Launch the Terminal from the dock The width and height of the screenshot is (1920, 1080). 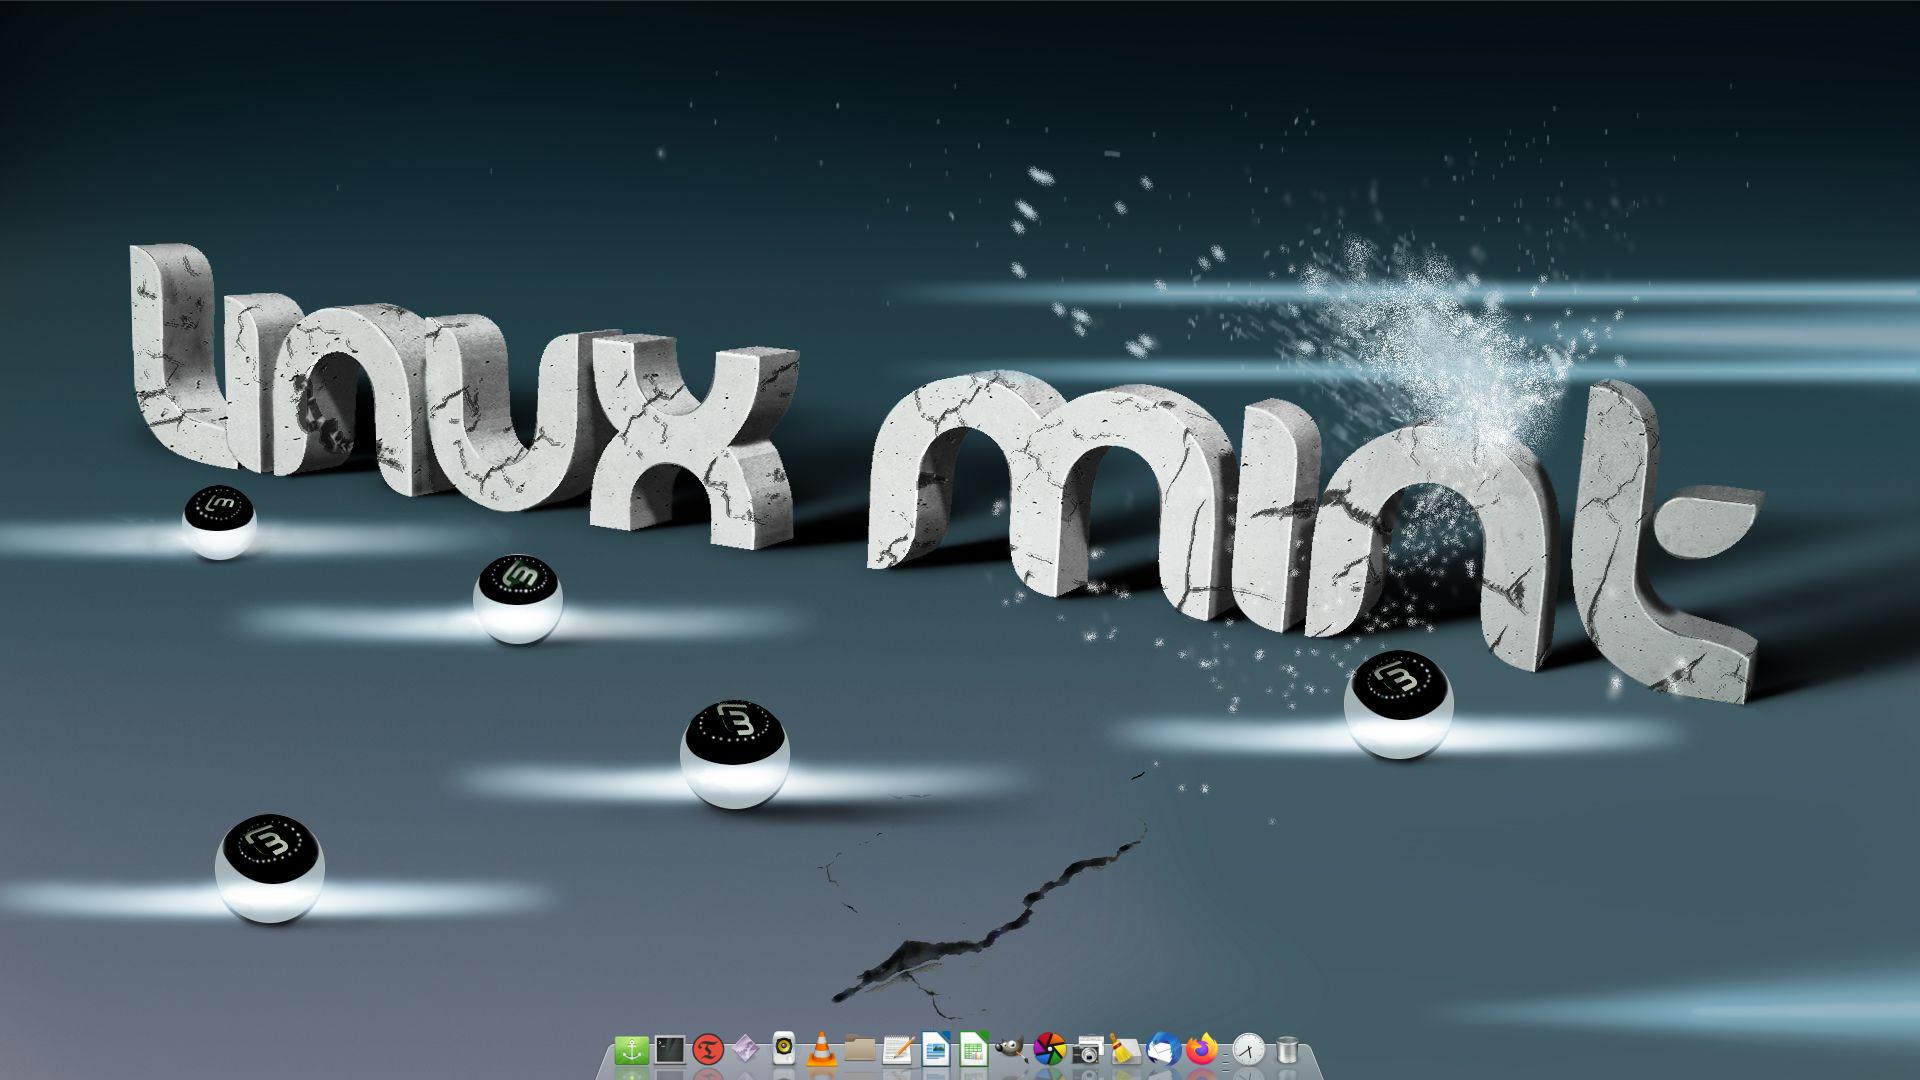coord(669,1050)
